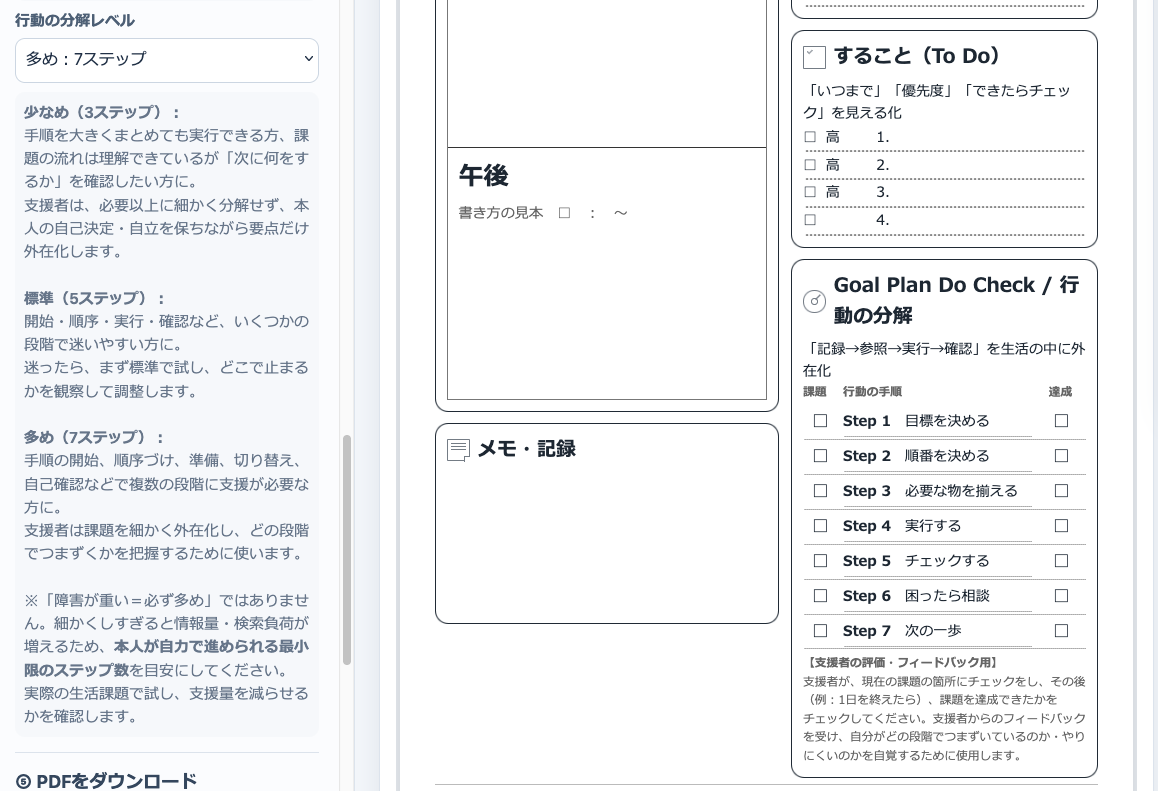
Task: Click Step 2 text 順番を決める
Action: [947, 456]
